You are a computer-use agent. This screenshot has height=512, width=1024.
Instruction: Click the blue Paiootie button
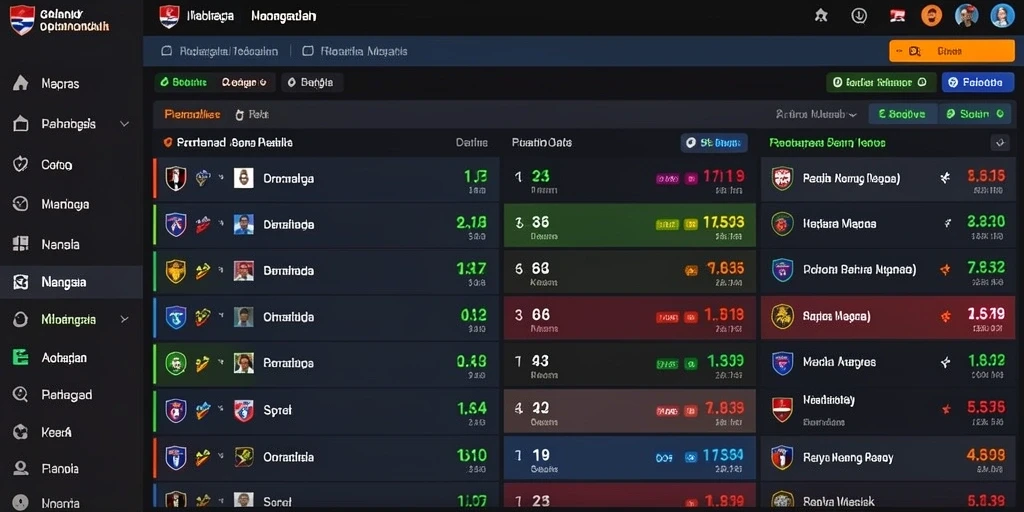978,82
